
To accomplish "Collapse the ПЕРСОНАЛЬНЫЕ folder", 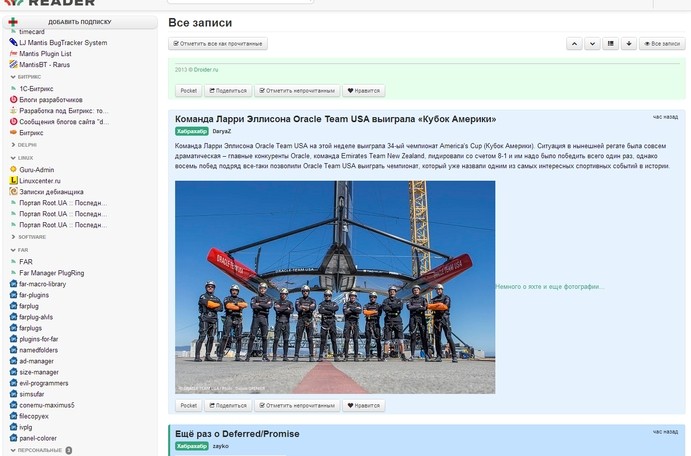I will (x=13, y=450).
